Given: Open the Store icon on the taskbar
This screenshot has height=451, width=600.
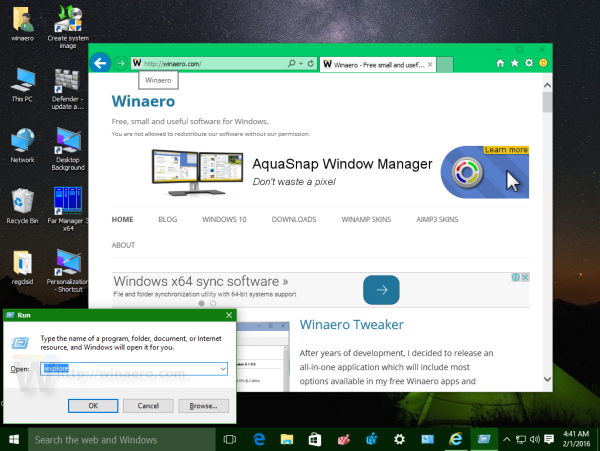Looking at the screenshot, I should click(315, 440).
